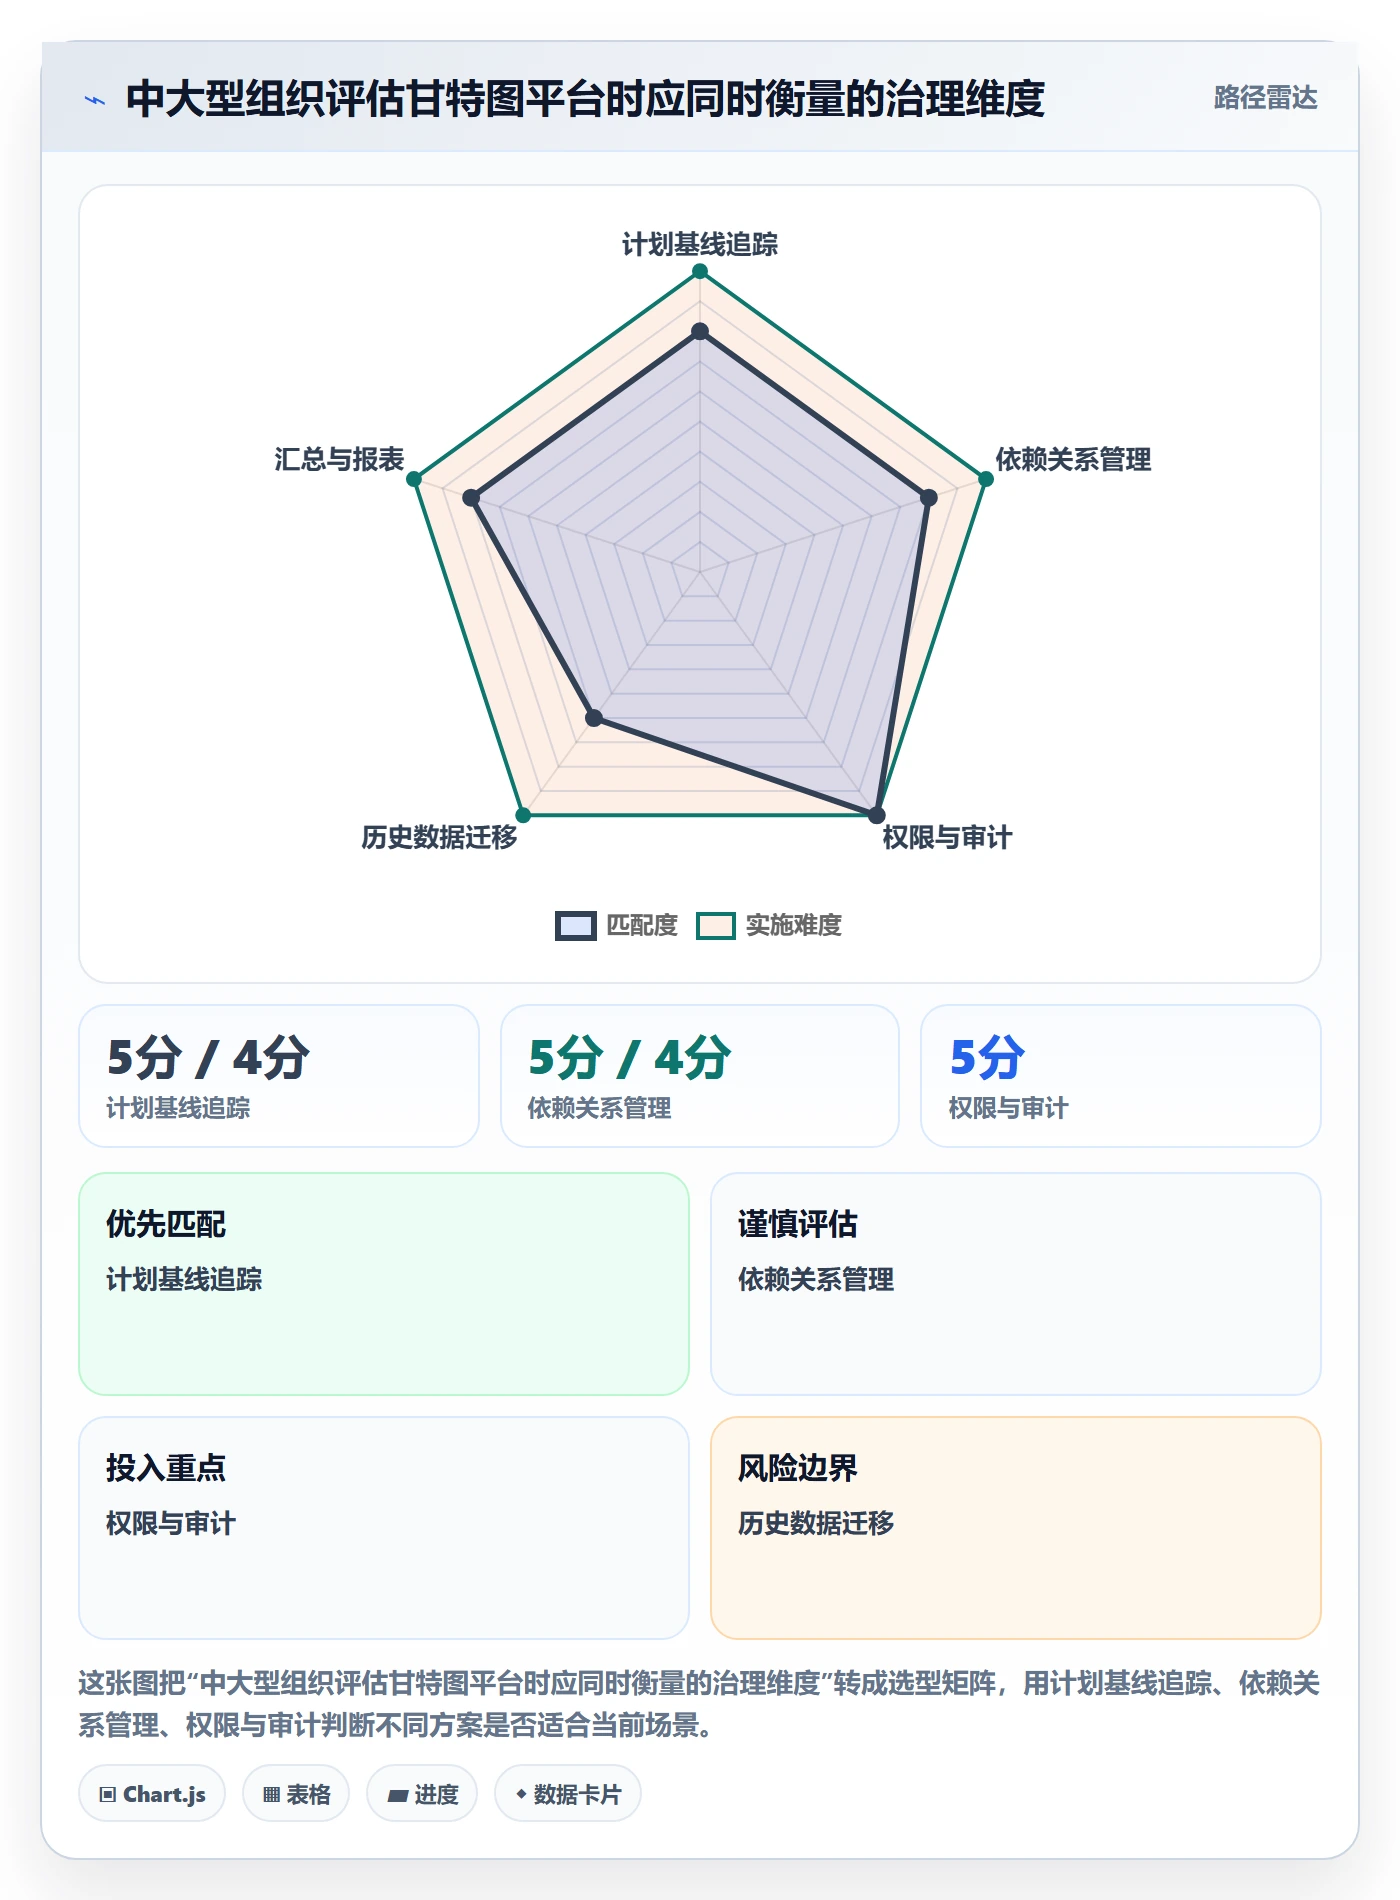Click the 5分 权限与审计 score card
1400x1900 pixels.
(x=1121, y=1076)
